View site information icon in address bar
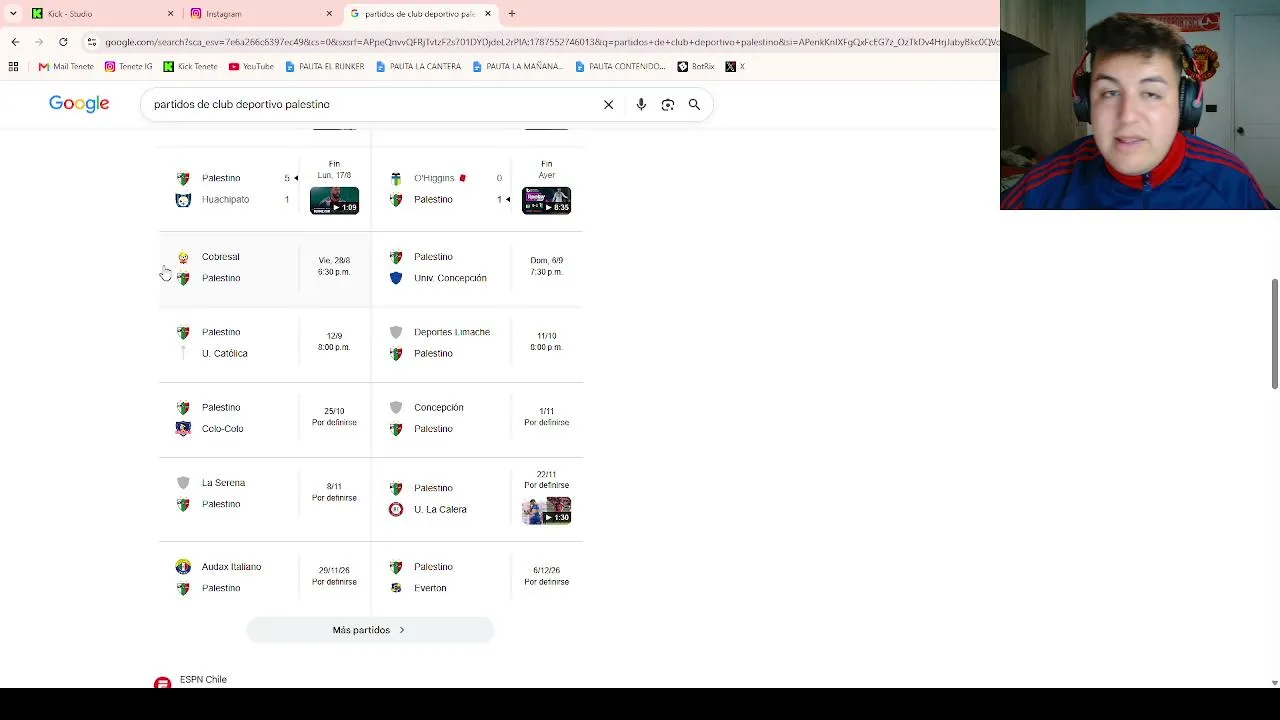 (x=92, y=42)
